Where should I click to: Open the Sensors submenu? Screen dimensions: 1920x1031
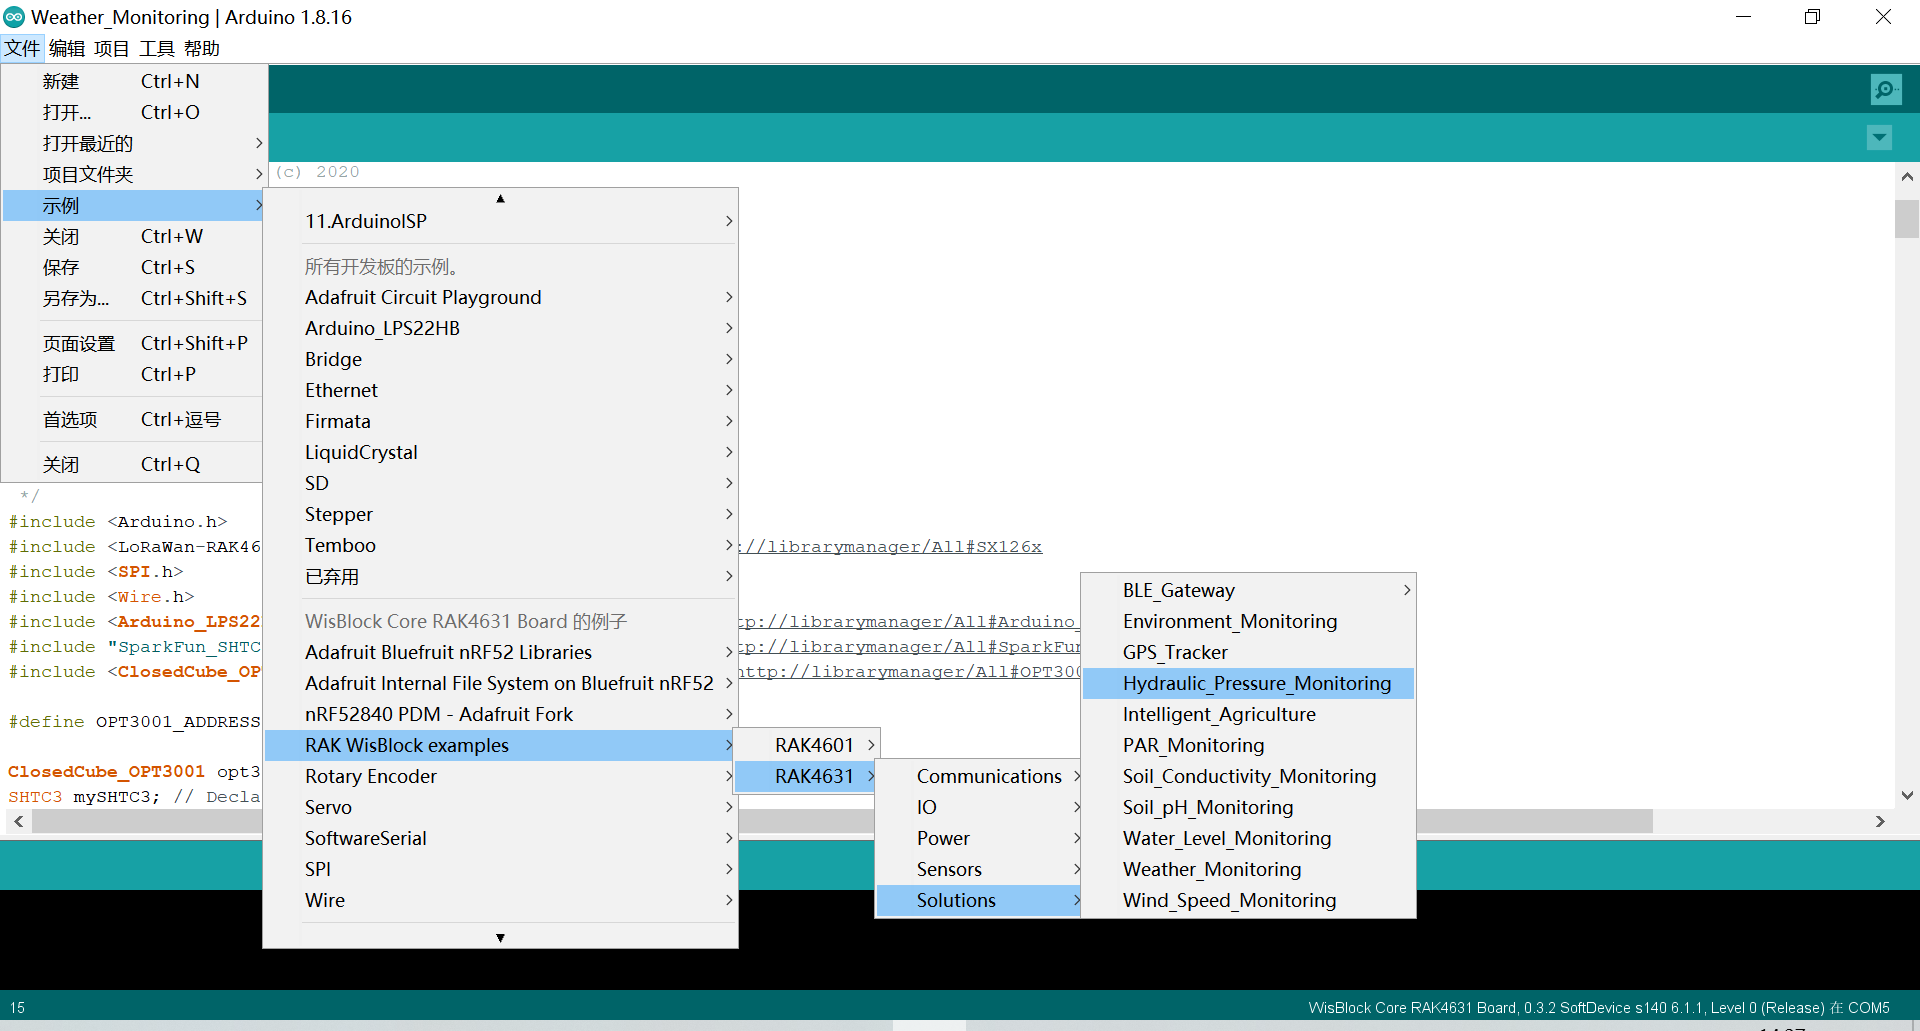(x=980, y=869)
